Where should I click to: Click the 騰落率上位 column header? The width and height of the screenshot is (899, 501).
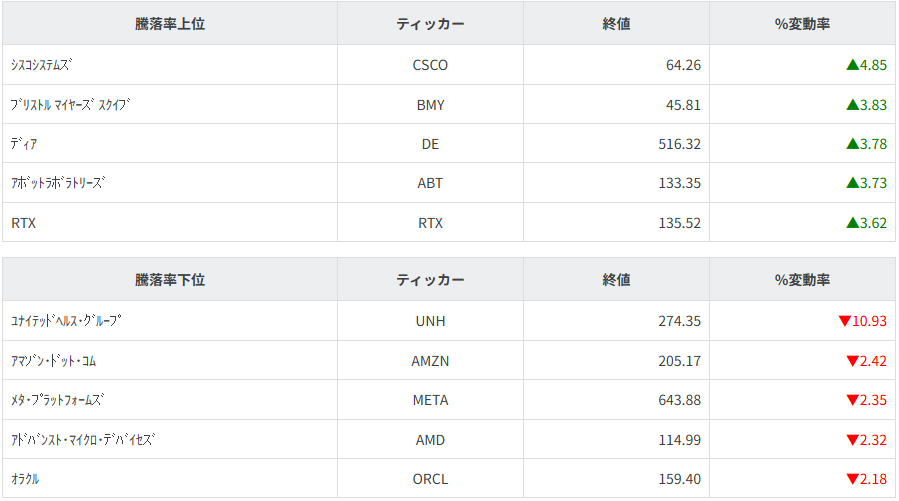click(x=170, y=24)
